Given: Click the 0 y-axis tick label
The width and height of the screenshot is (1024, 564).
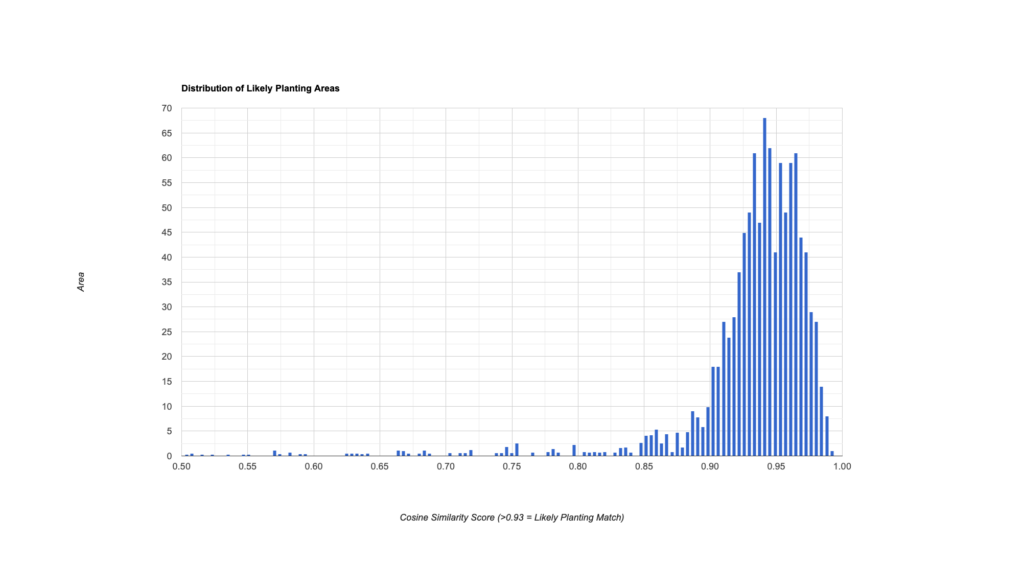Looking at the screenshot, I should [169, 456].
